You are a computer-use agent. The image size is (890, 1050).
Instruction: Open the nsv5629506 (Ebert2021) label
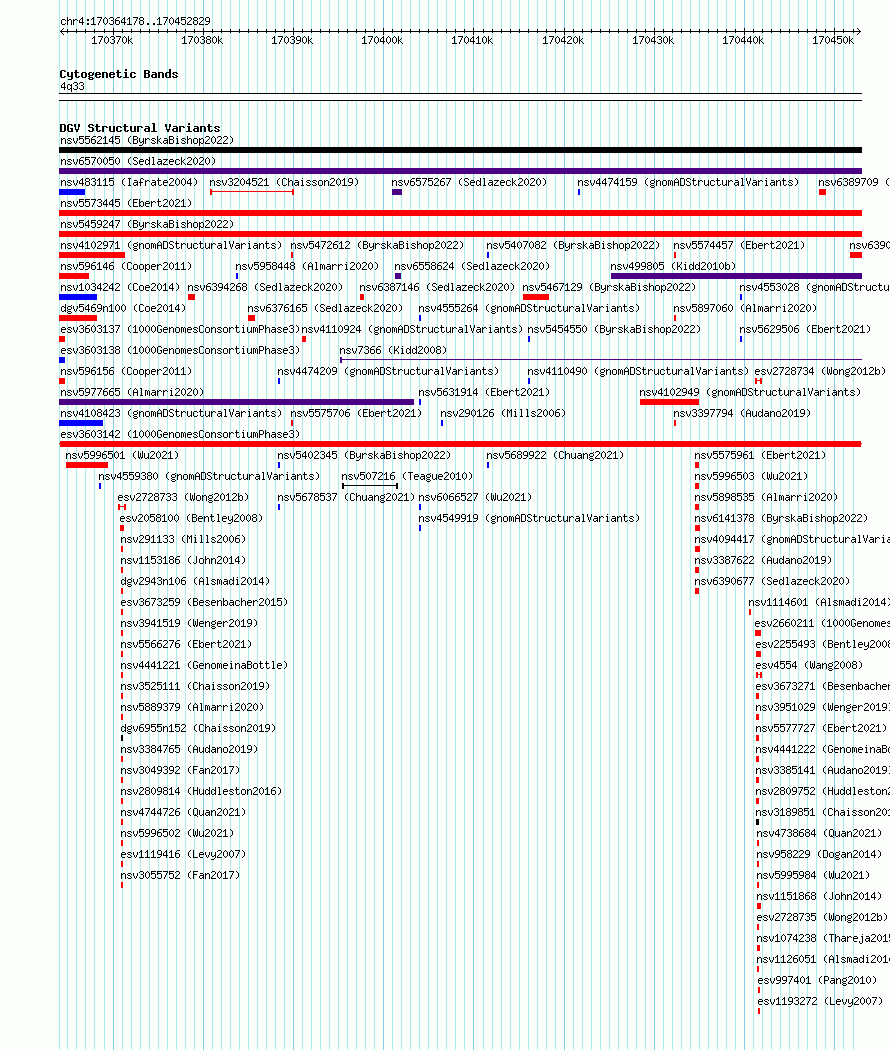coord(806,329)
